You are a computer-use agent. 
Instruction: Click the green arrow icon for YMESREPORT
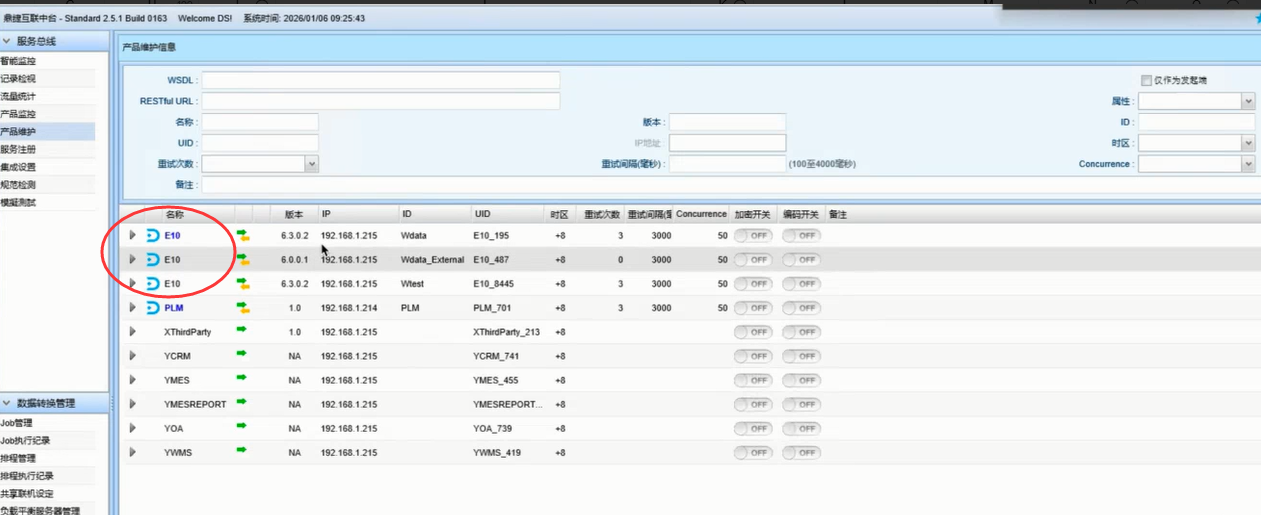pyautogui.click(x=241, y=402)
